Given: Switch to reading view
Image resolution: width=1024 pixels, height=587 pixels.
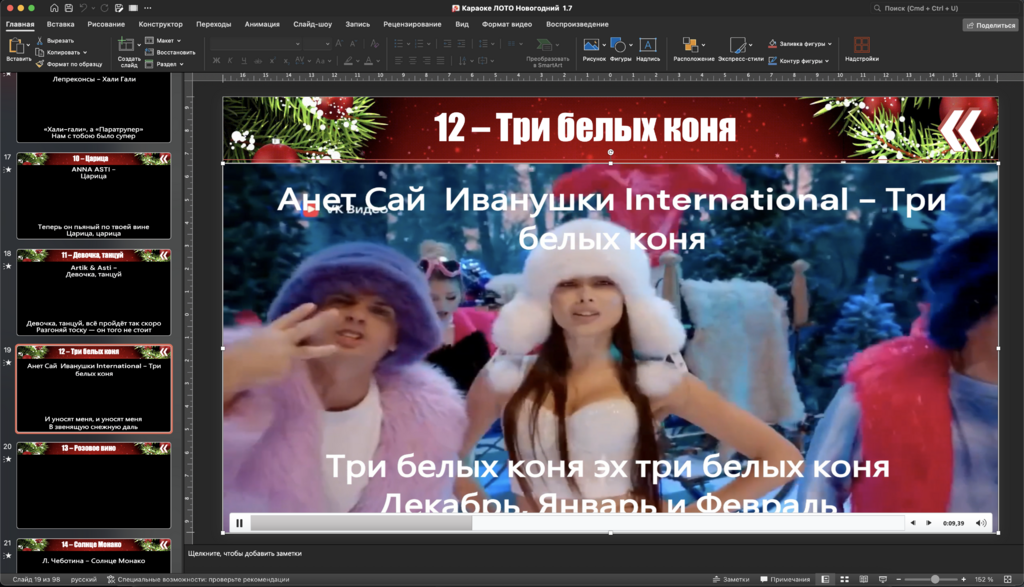Looking at the screenshot, I should tap(863, 579).
